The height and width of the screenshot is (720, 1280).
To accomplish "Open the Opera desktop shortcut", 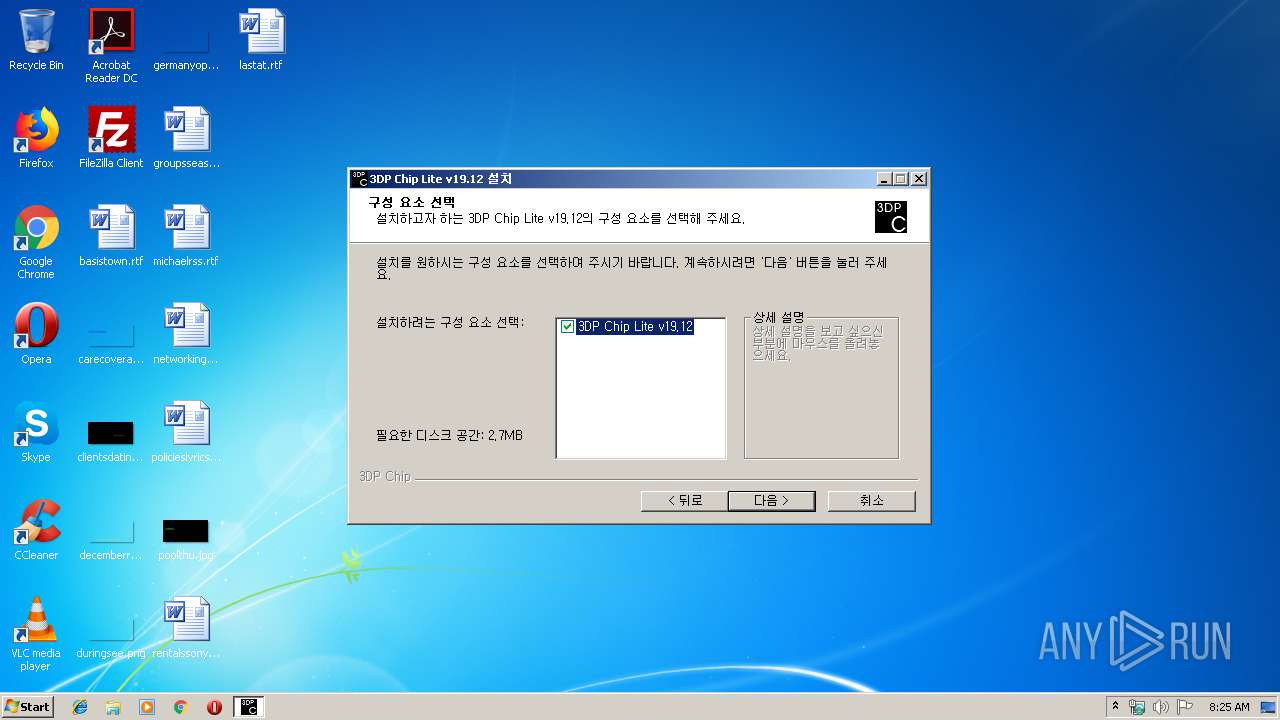I will [36, 334].
